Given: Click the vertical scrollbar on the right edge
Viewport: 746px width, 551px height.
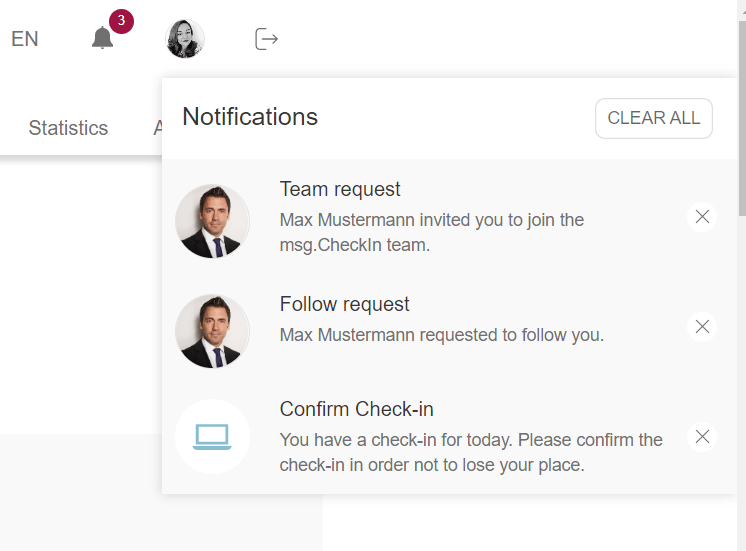Looking at the screenshot, I should [x=741, y=150].
